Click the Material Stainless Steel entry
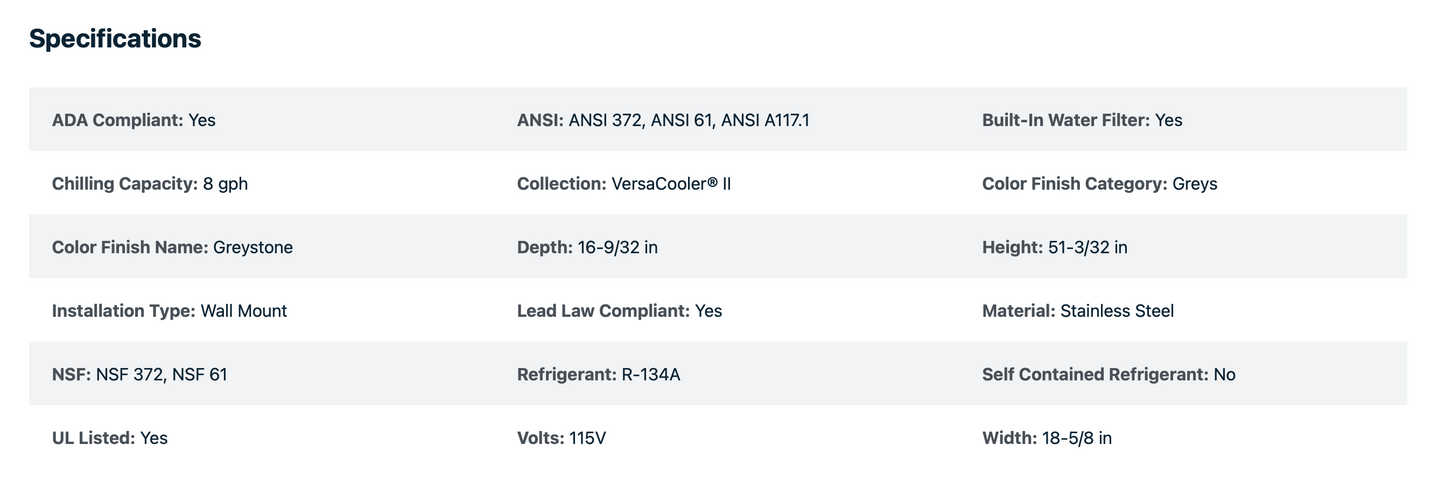The width and height of the screenshot is (1445, 486). (x=1078, y=311)
